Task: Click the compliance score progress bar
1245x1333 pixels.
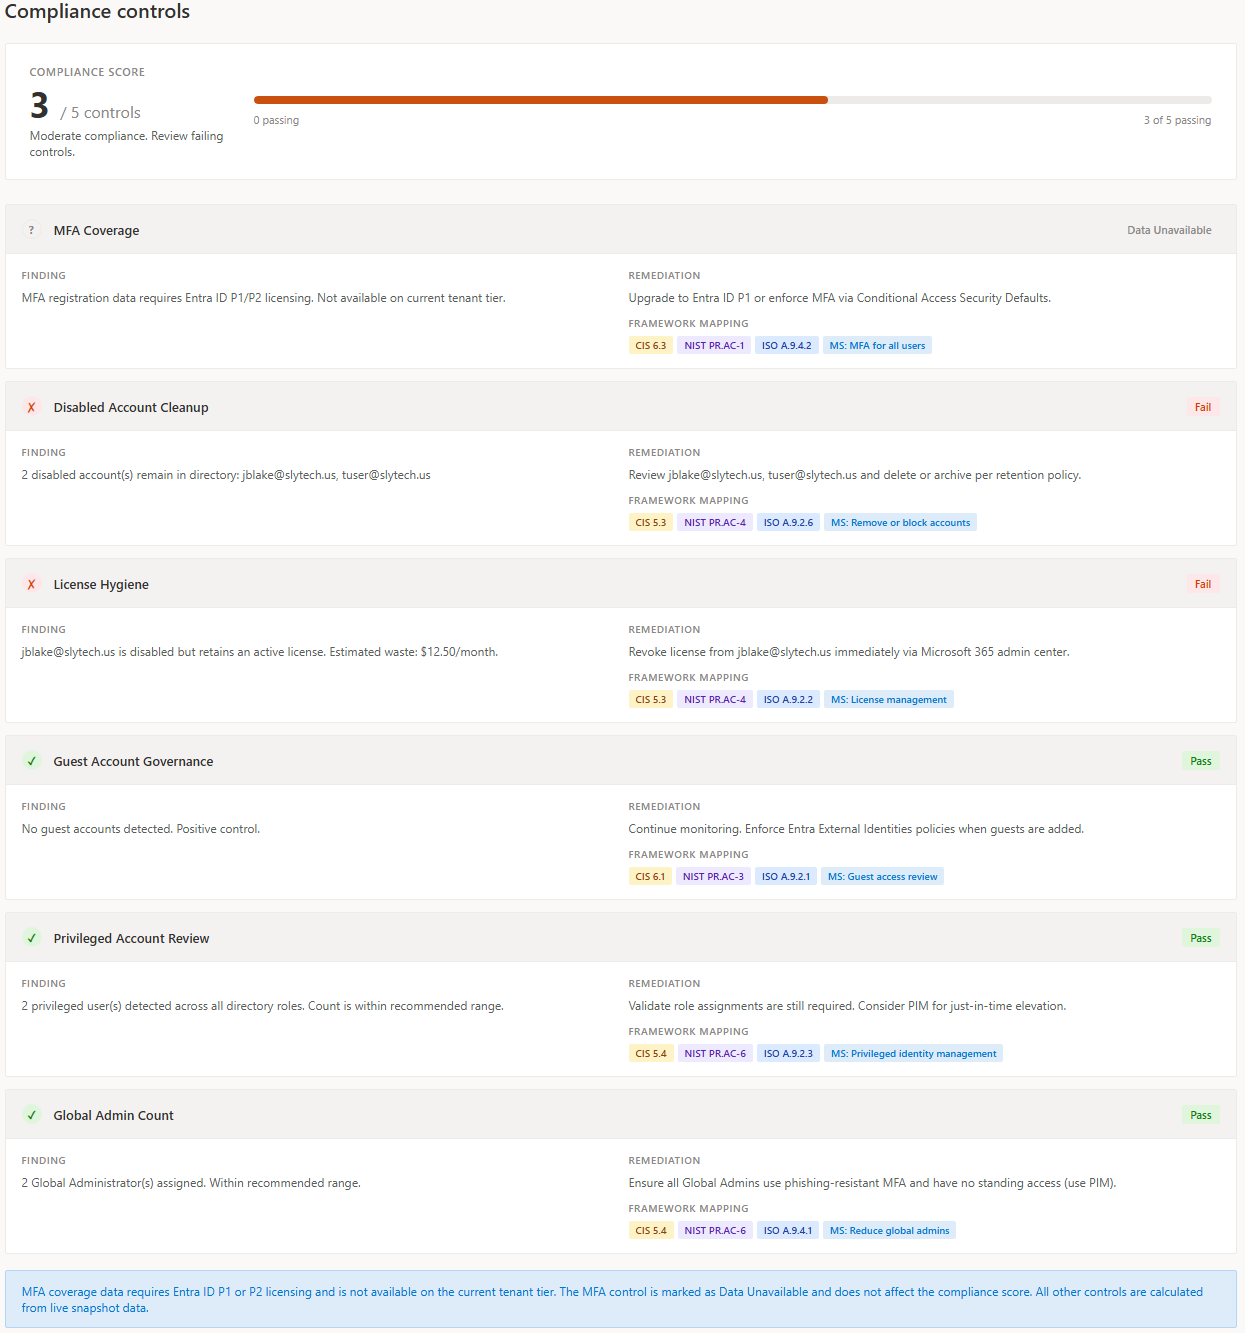Action: click(x=732, y=100)
